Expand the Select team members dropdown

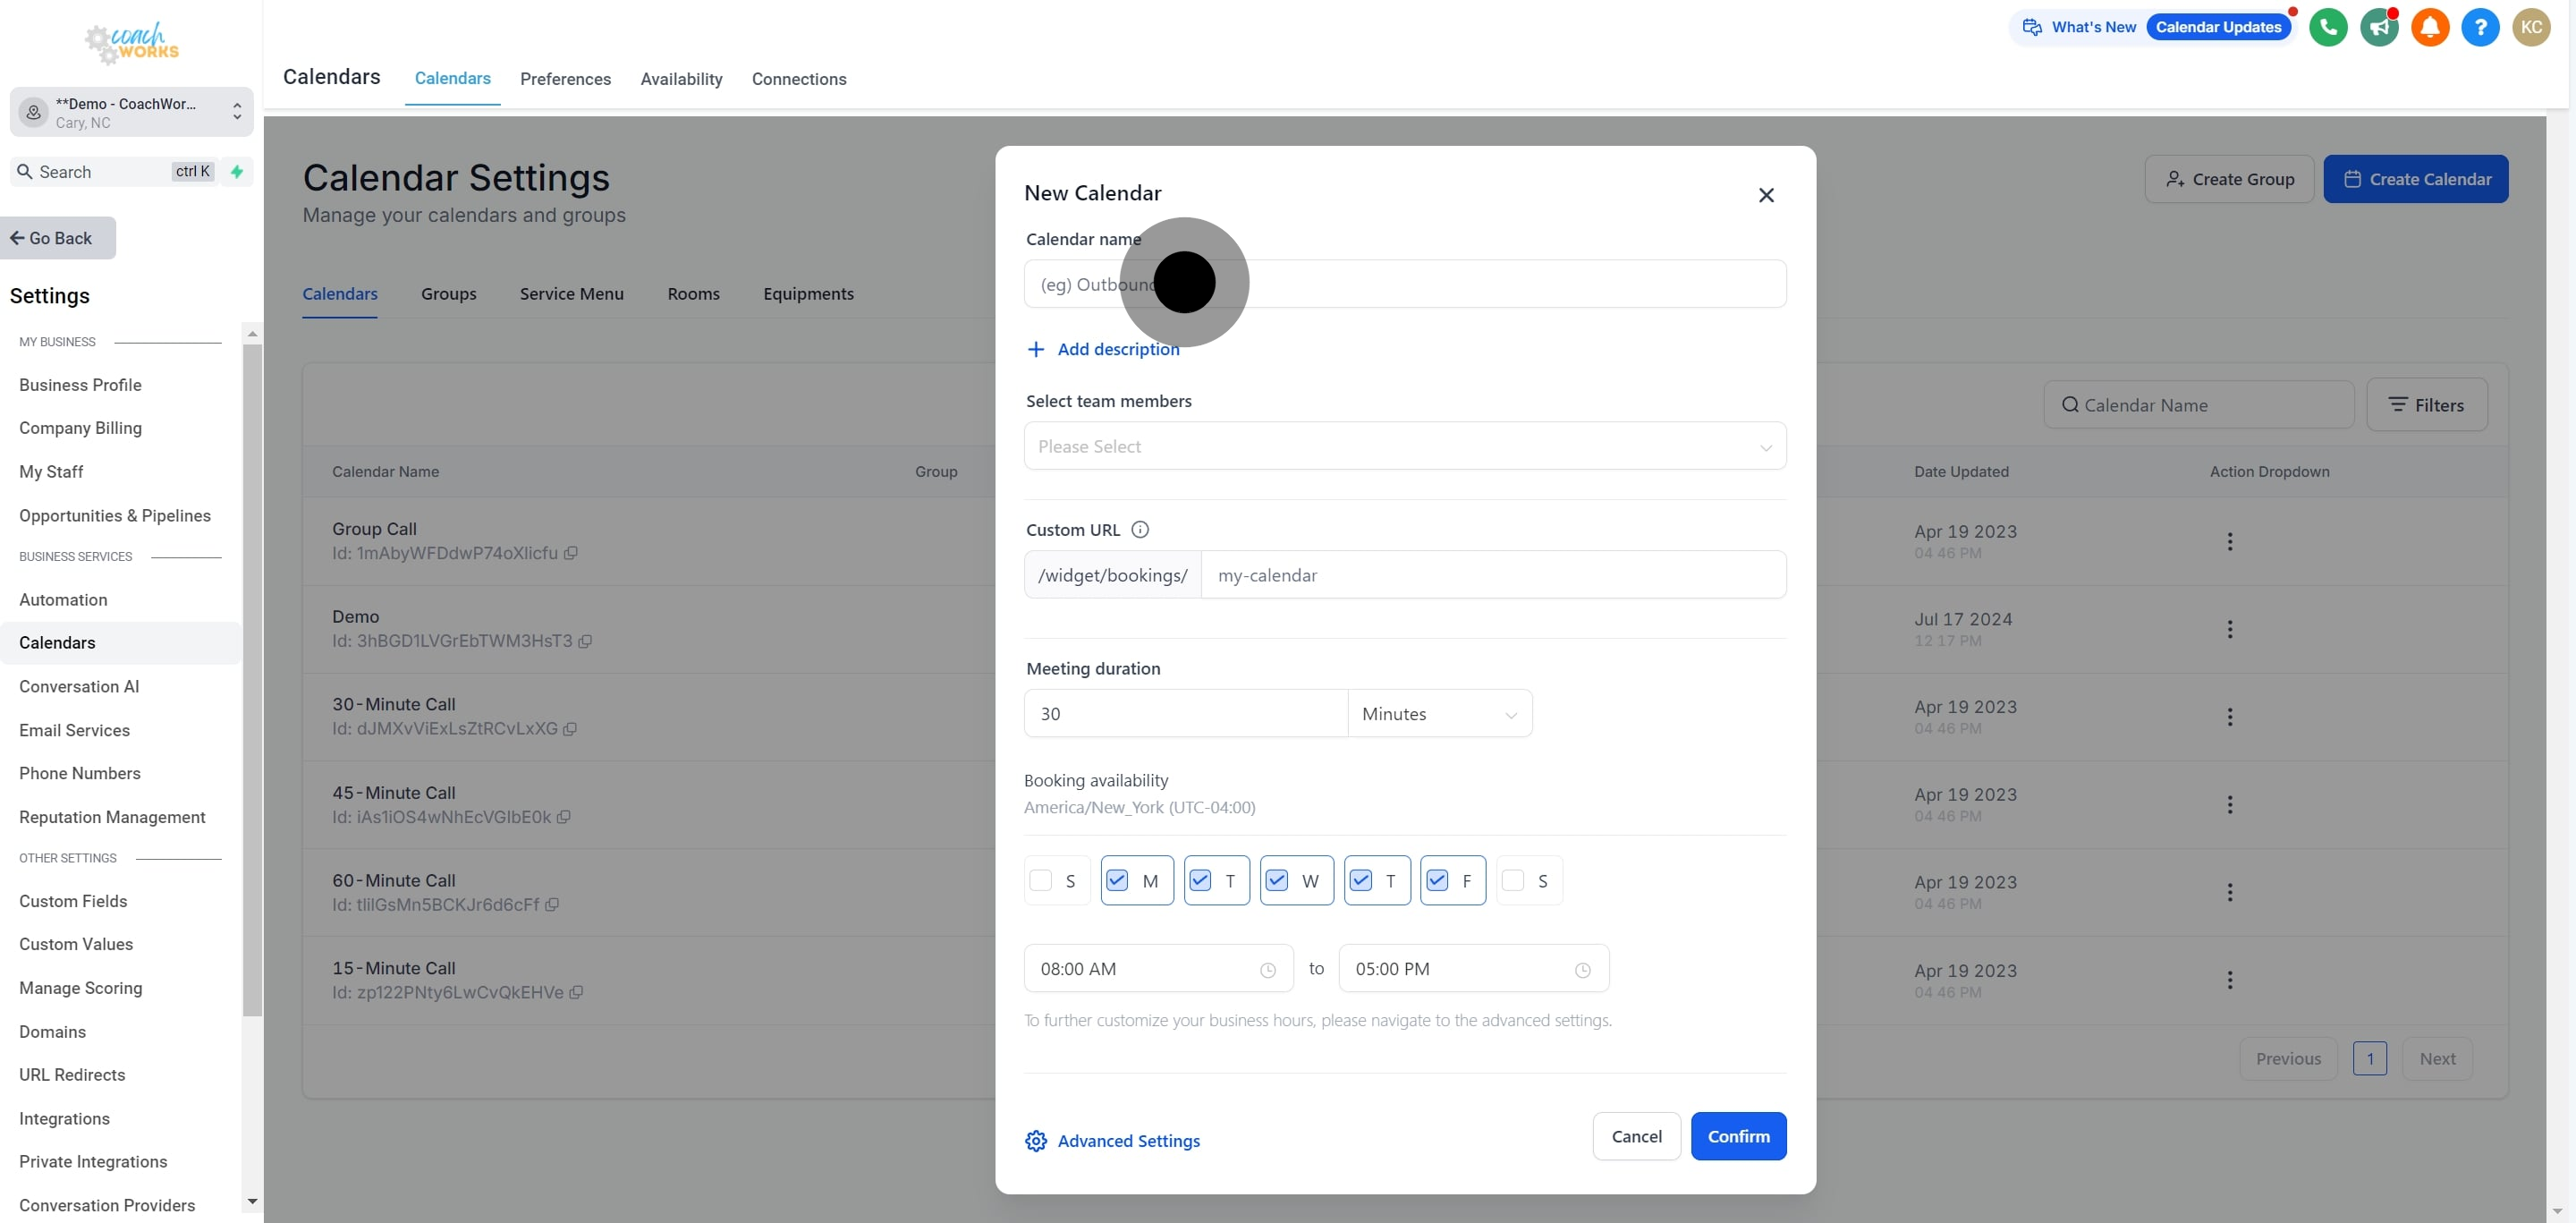coord(1405,446)
